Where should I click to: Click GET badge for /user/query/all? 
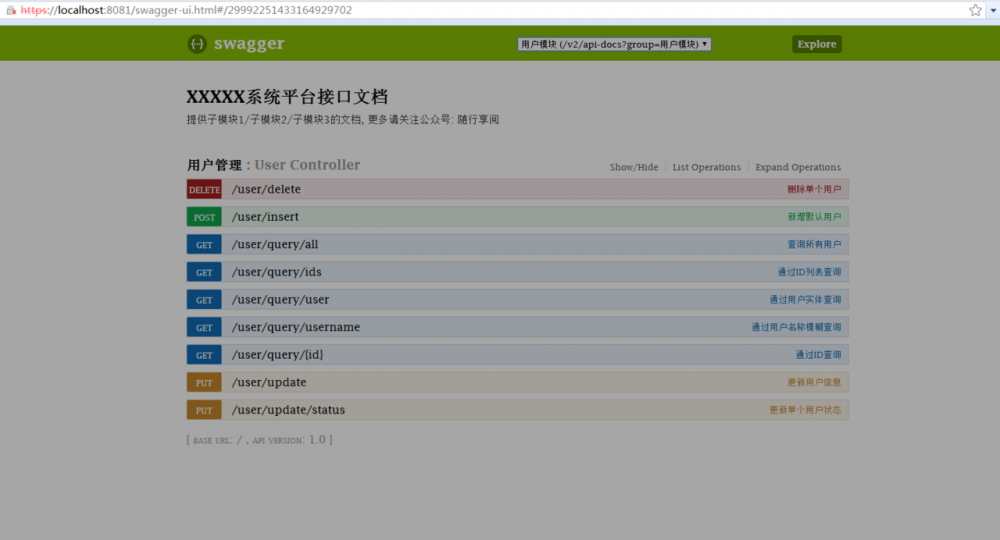[204, 245]
